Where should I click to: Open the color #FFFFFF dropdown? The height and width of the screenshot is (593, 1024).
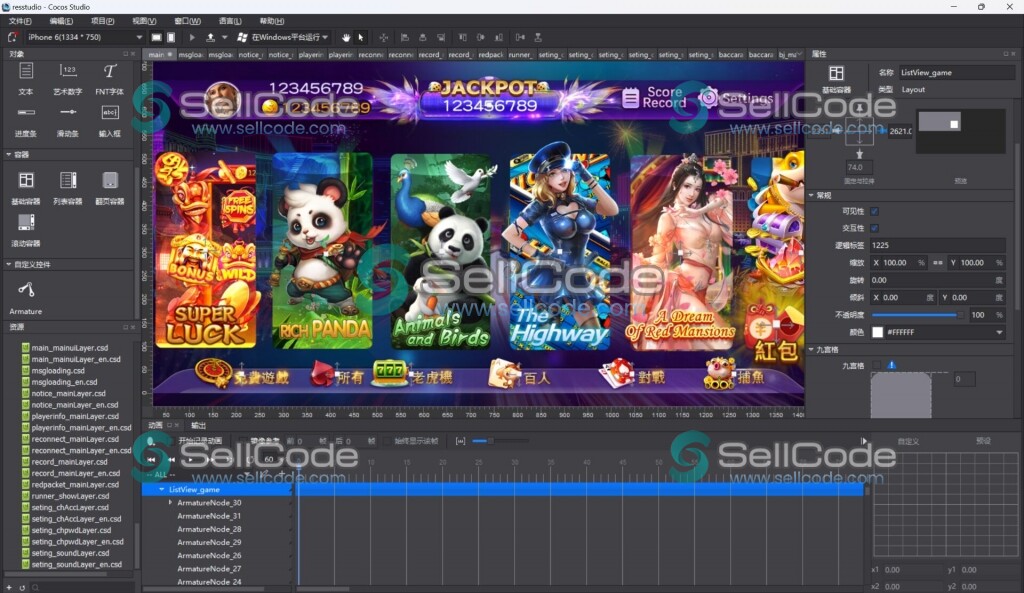click(999, 332)
